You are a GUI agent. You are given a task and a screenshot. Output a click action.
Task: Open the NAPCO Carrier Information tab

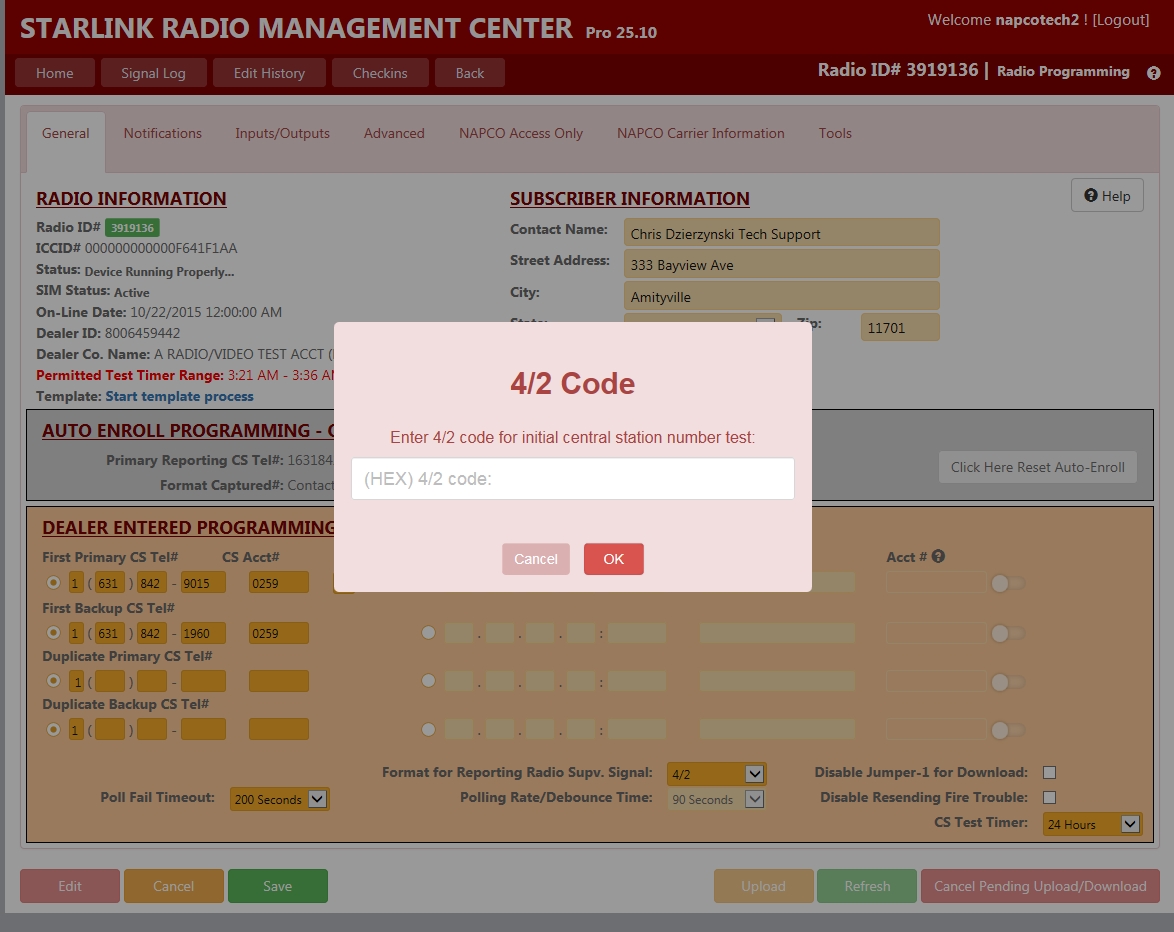click(x=701, y=133)
